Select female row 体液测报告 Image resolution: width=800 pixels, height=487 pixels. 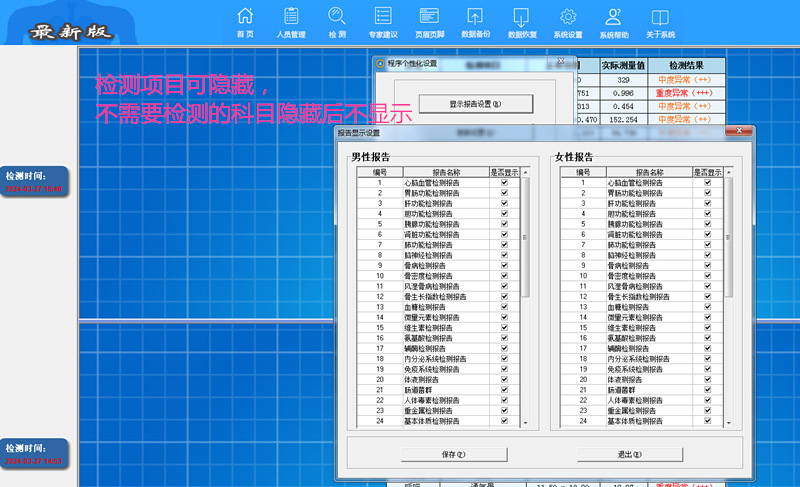pos(641,379)
